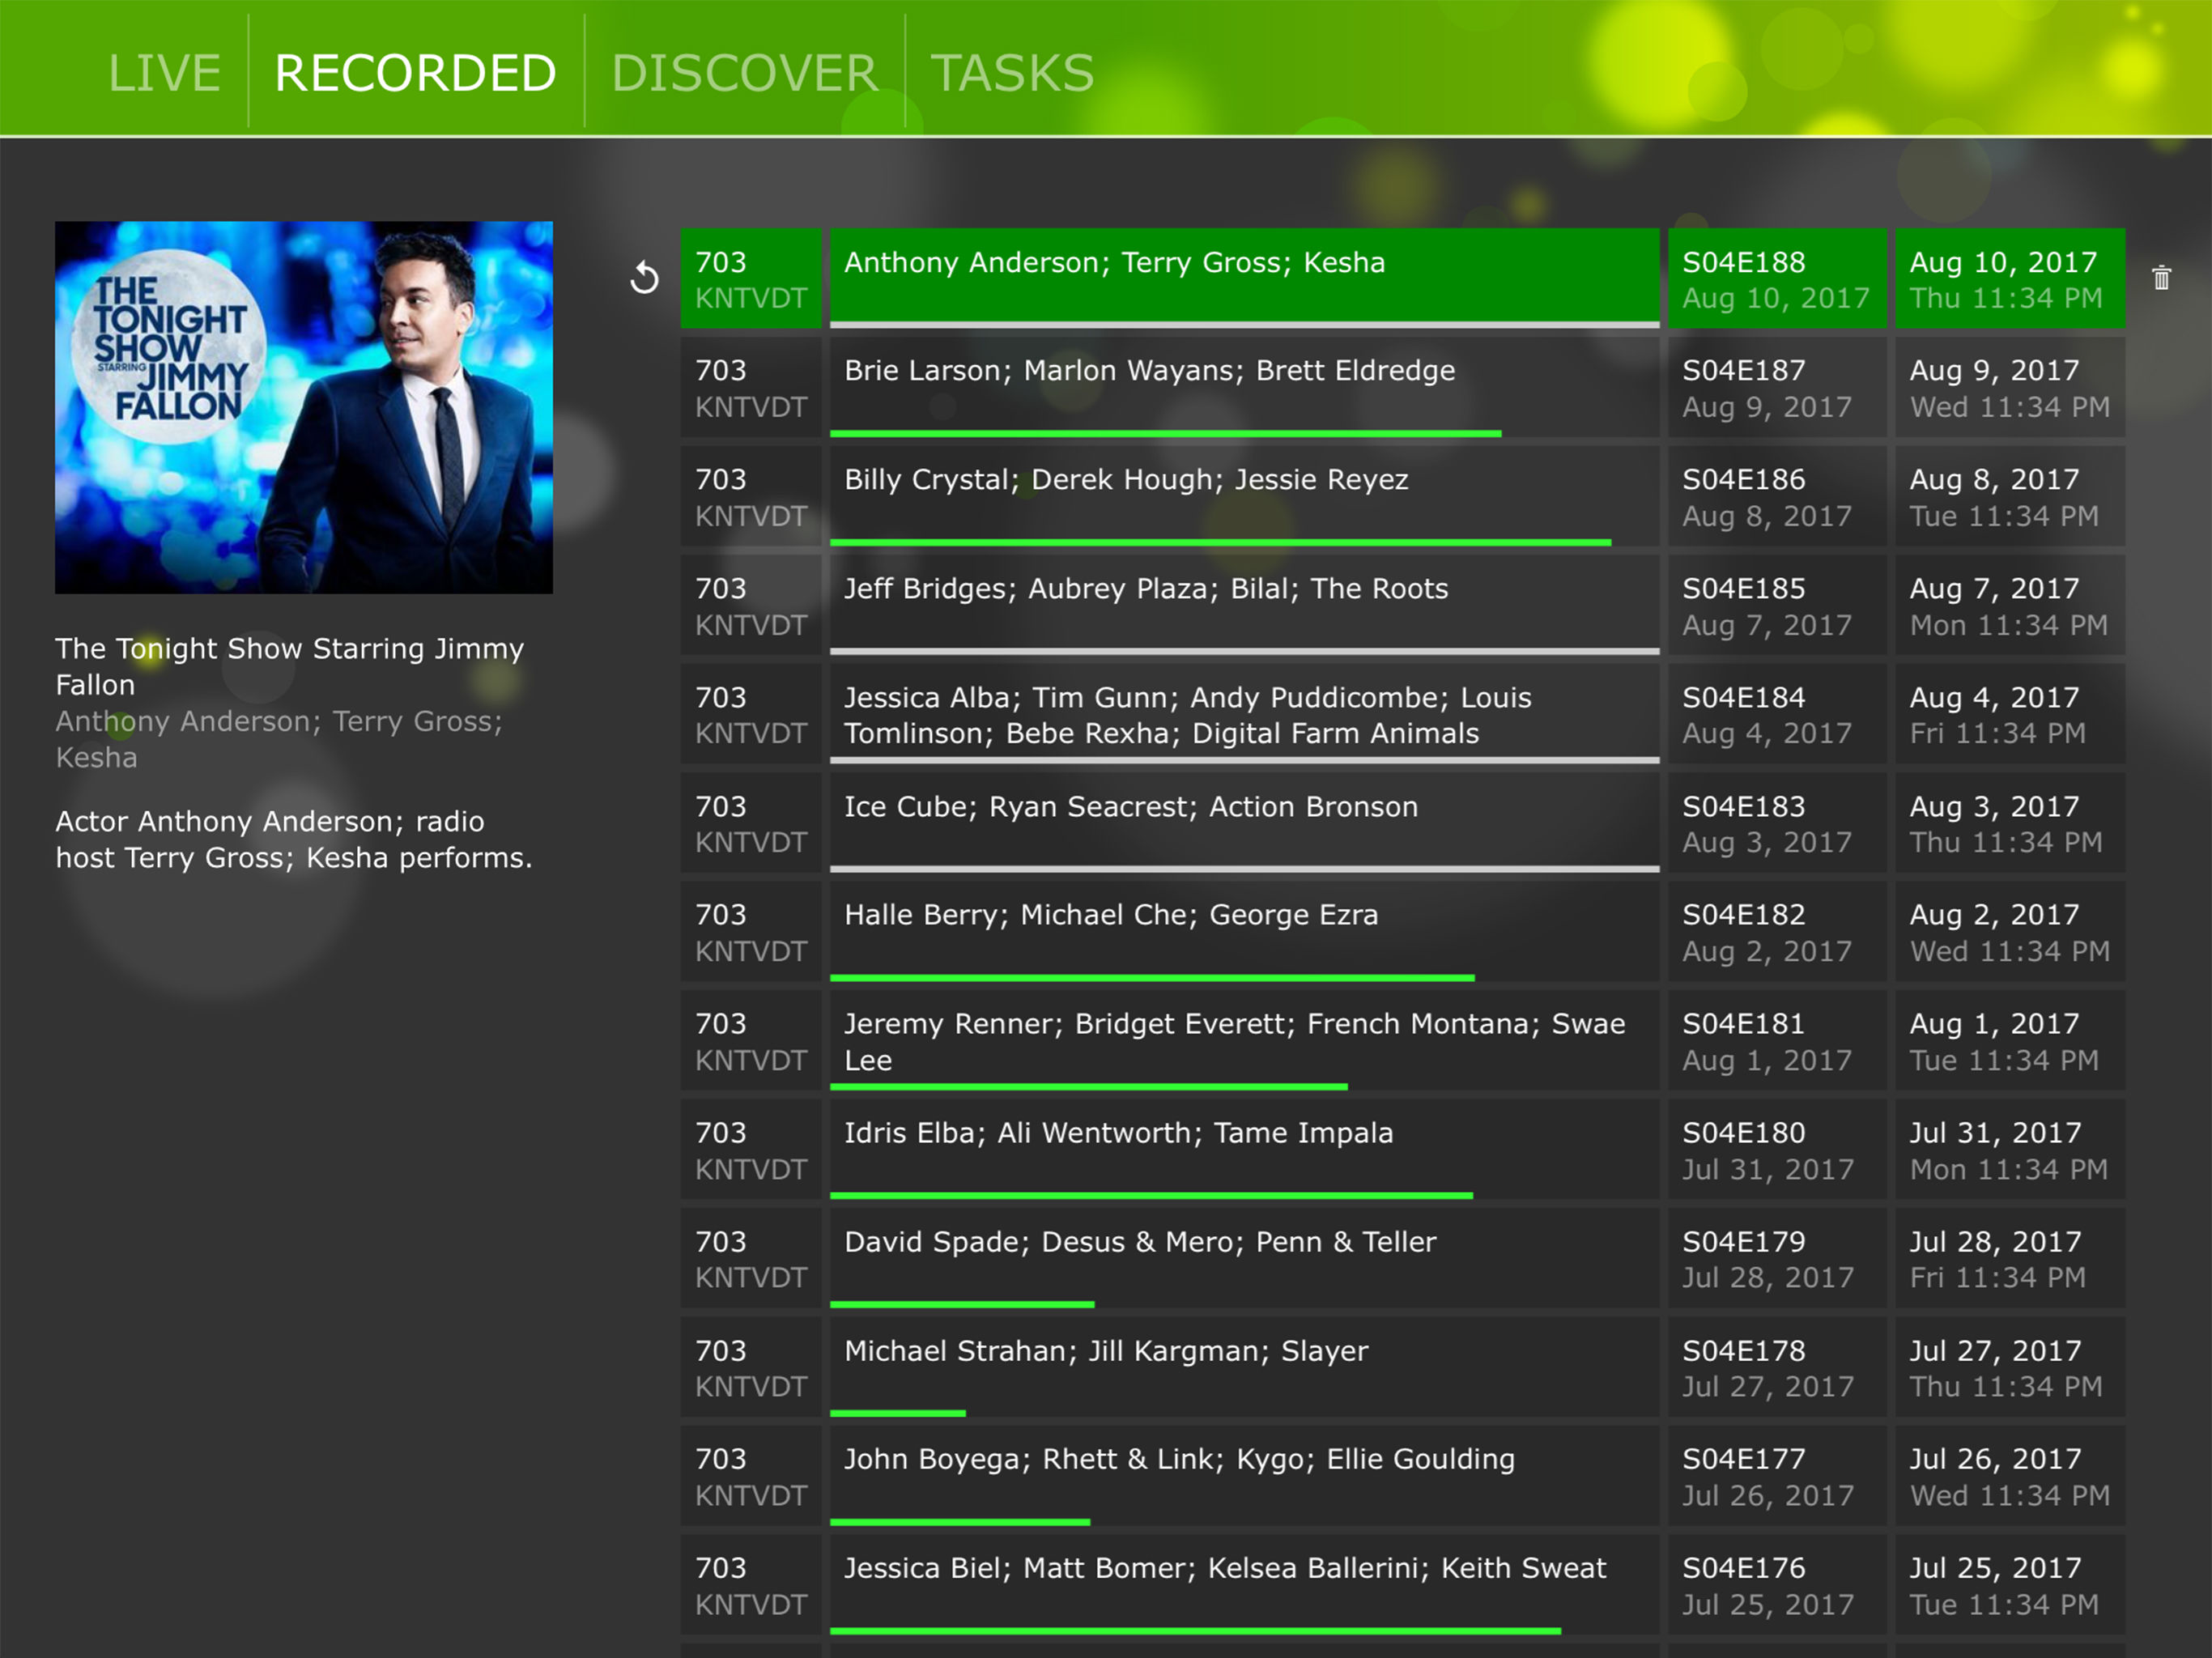Screen dimensions: 2212x1658
Task: Select the Jul 31, 2017 Mon 11:34 PM cell
Action: tap(2010, 1149)
